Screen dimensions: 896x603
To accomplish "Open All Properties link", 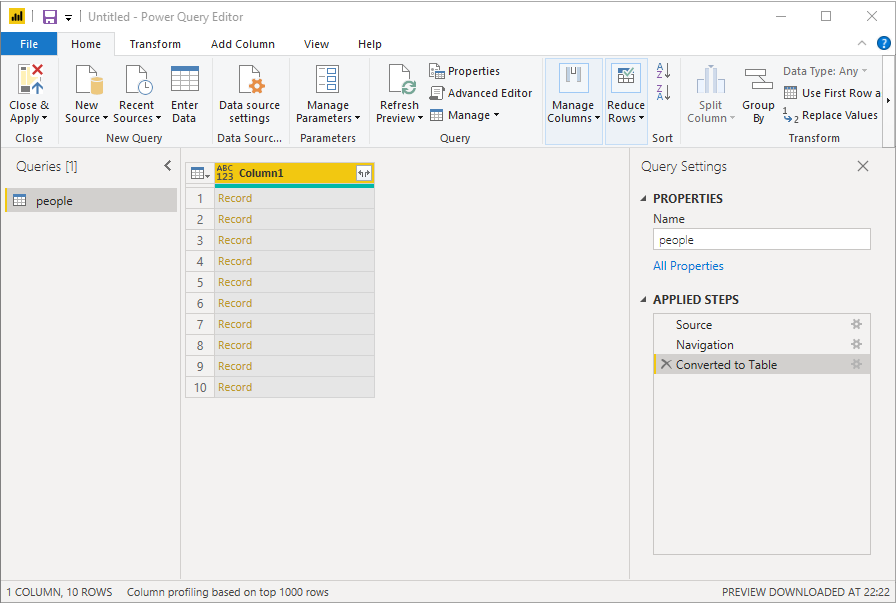I will pos(688,266).
